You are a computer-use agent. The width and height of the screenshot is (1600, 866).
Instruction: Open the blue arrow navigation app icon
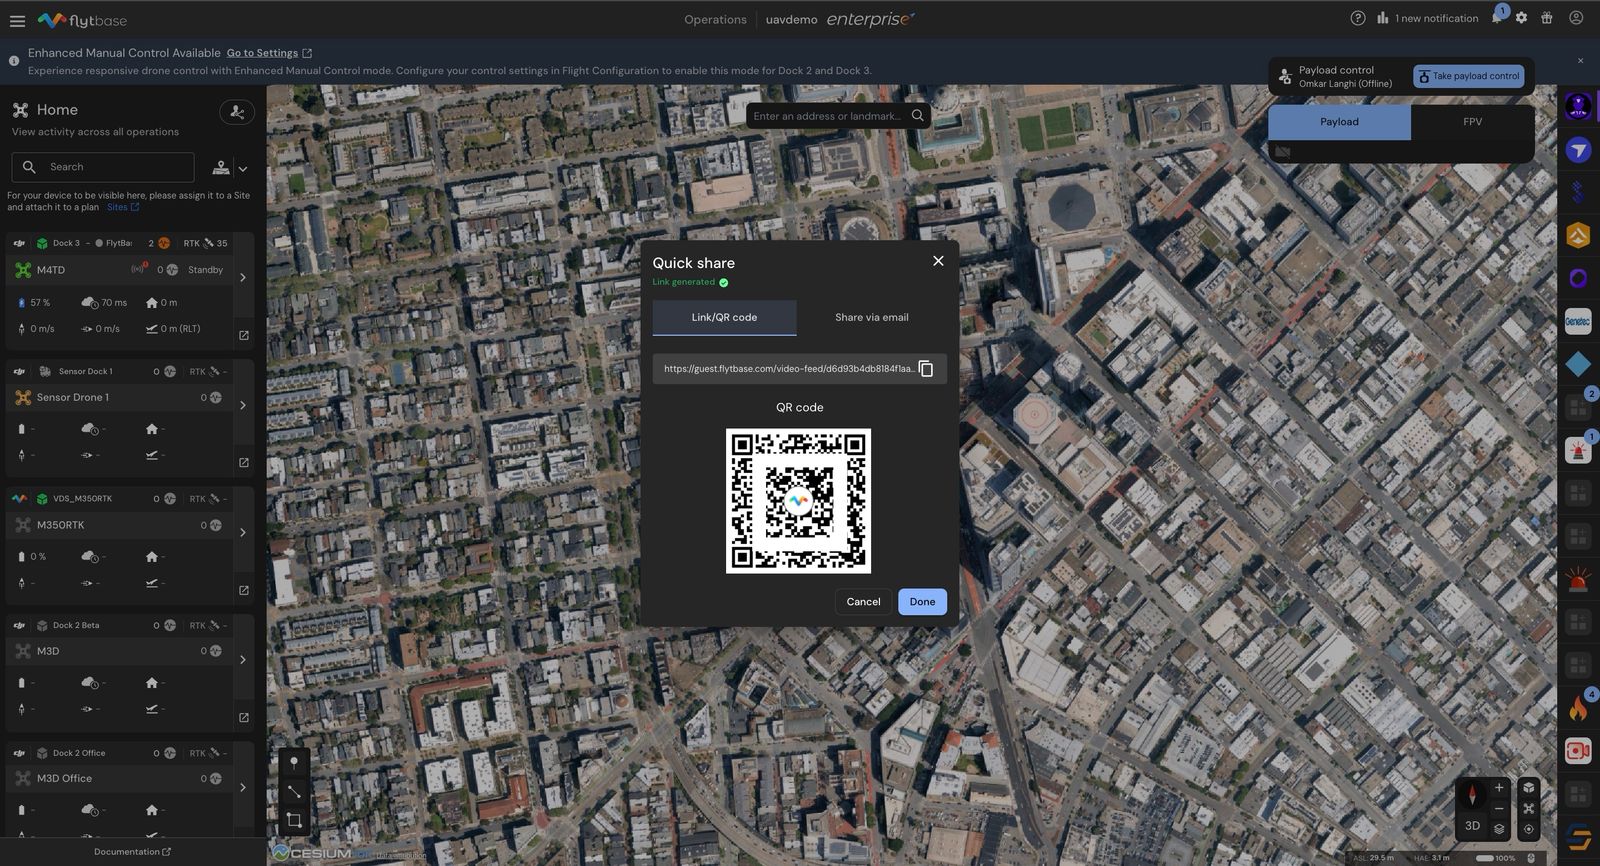click(1578, 150)
